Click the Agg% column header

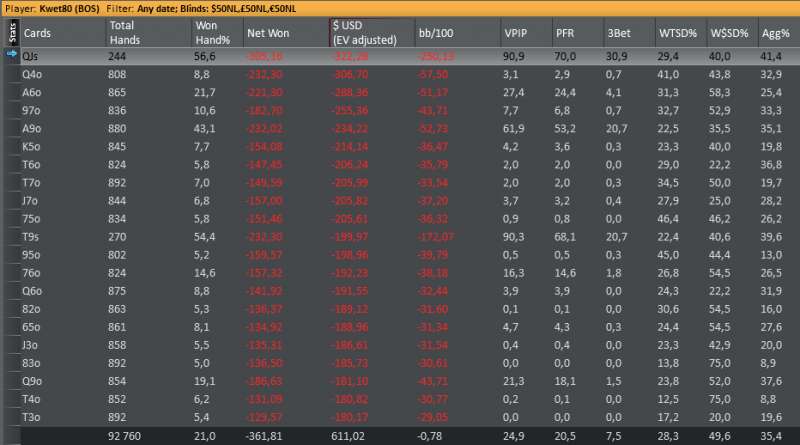(779, 33)
